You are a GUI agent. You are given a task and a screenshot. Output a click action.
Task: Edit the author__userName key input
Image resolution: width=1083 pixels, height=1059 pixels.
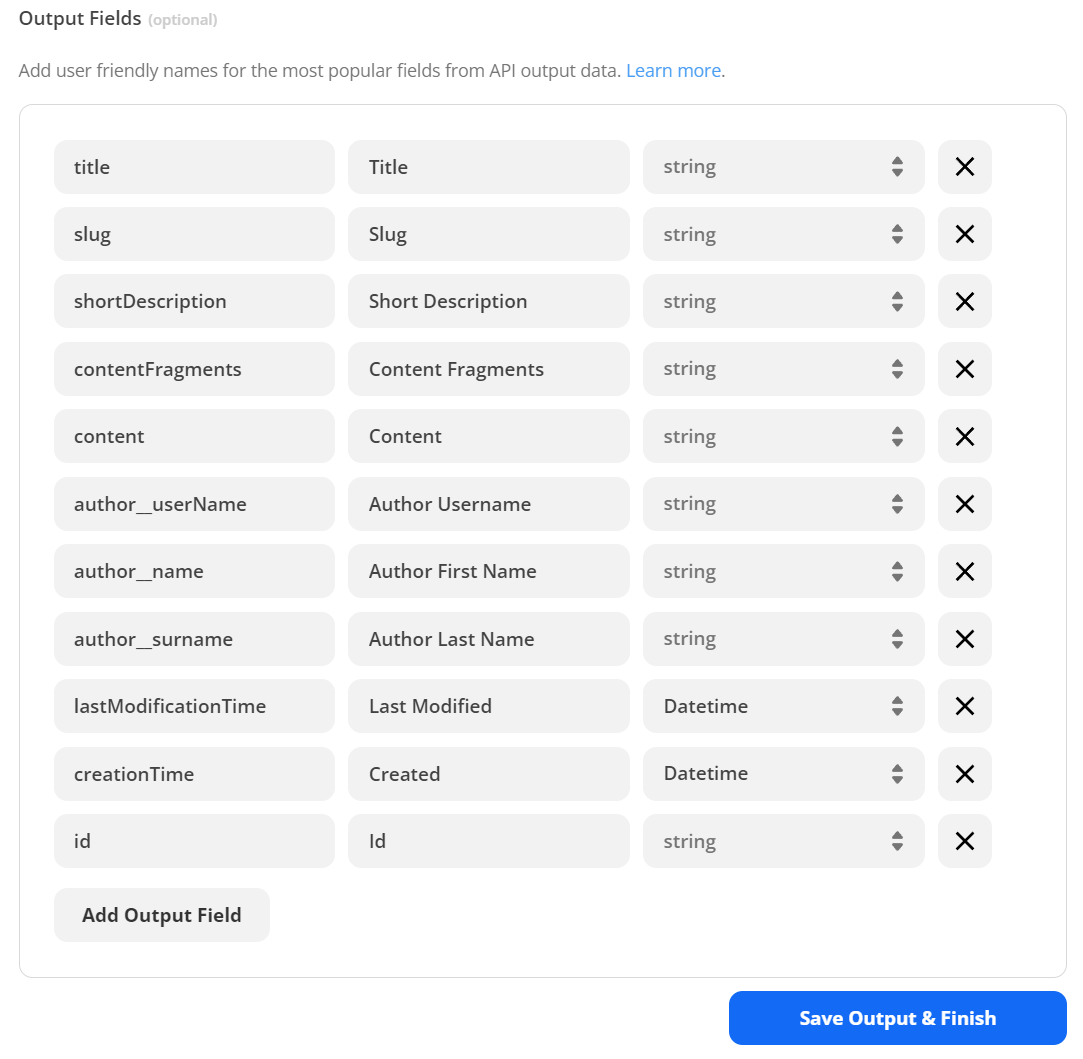coord(194,504)
